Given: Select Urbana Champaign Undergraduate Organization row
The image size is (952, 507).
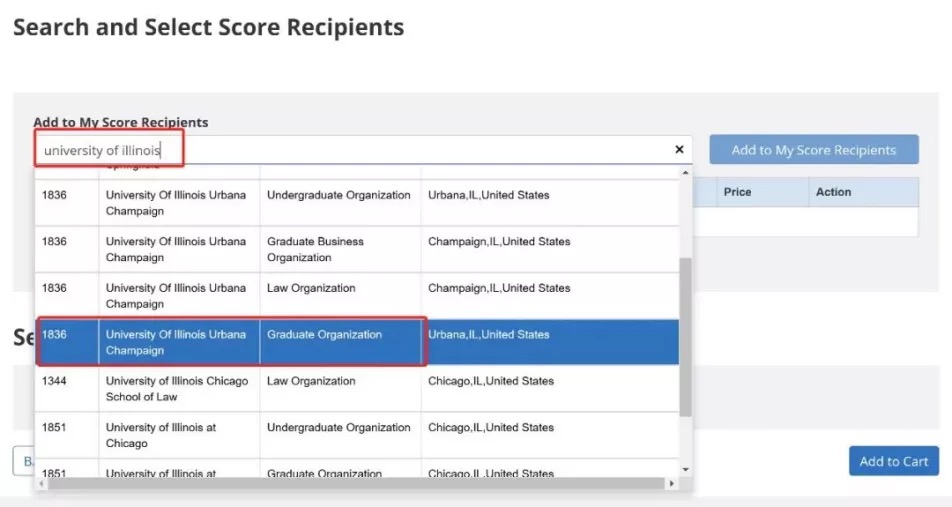Looking at the screenshot, I should click(x=357, y=203).
